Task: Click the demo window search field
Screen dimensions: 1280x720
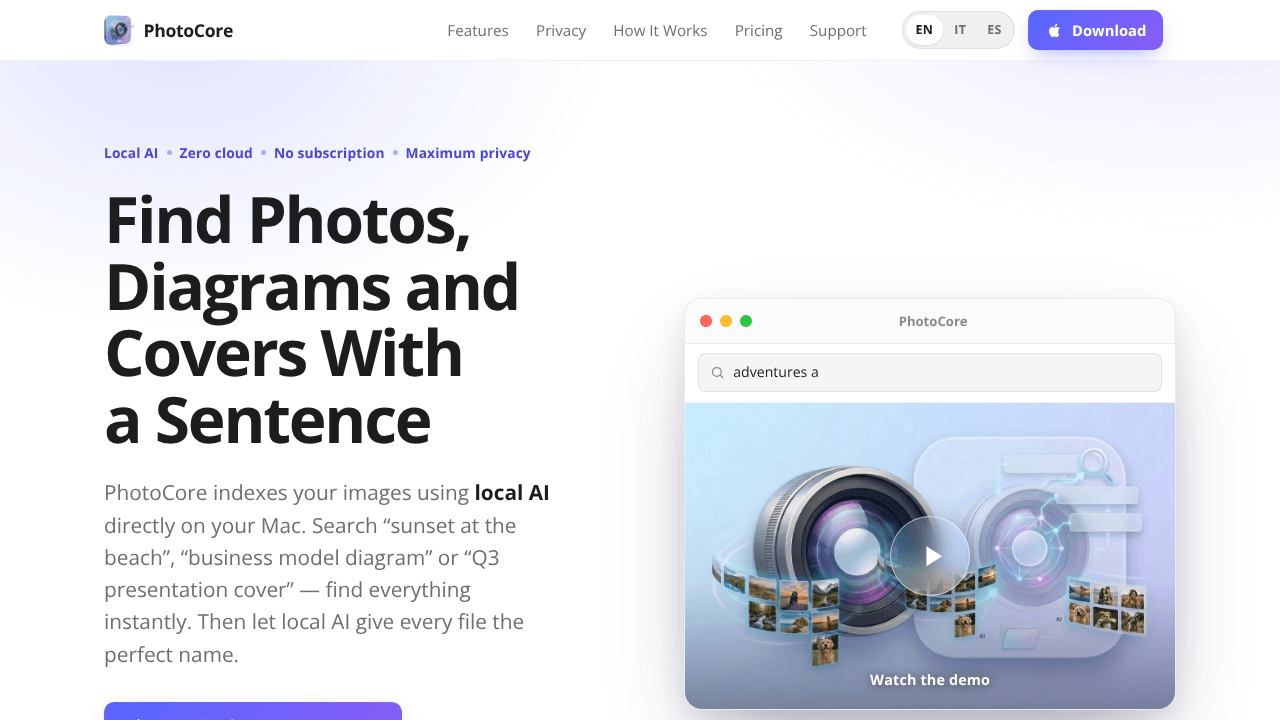Action: [930, 372]
